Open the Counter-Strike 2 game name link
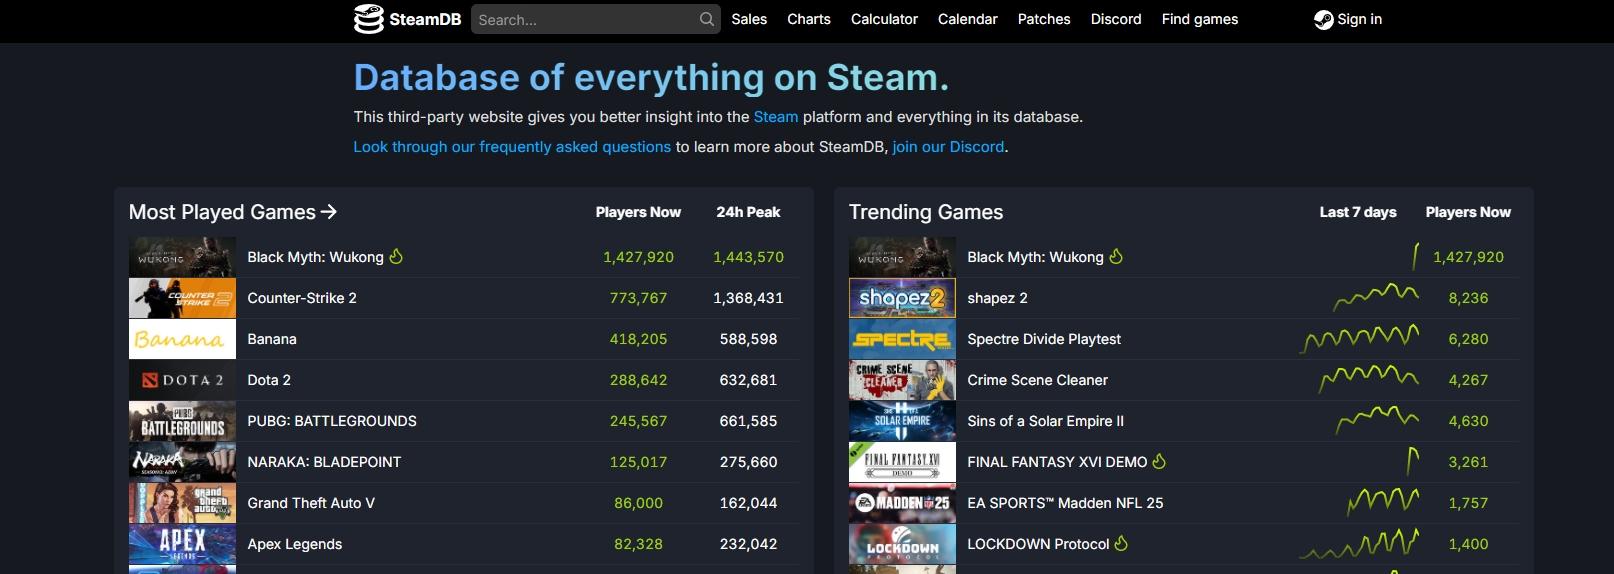Image resolution: width=1614 pixels, height=574 pixels. coord(302,298)
